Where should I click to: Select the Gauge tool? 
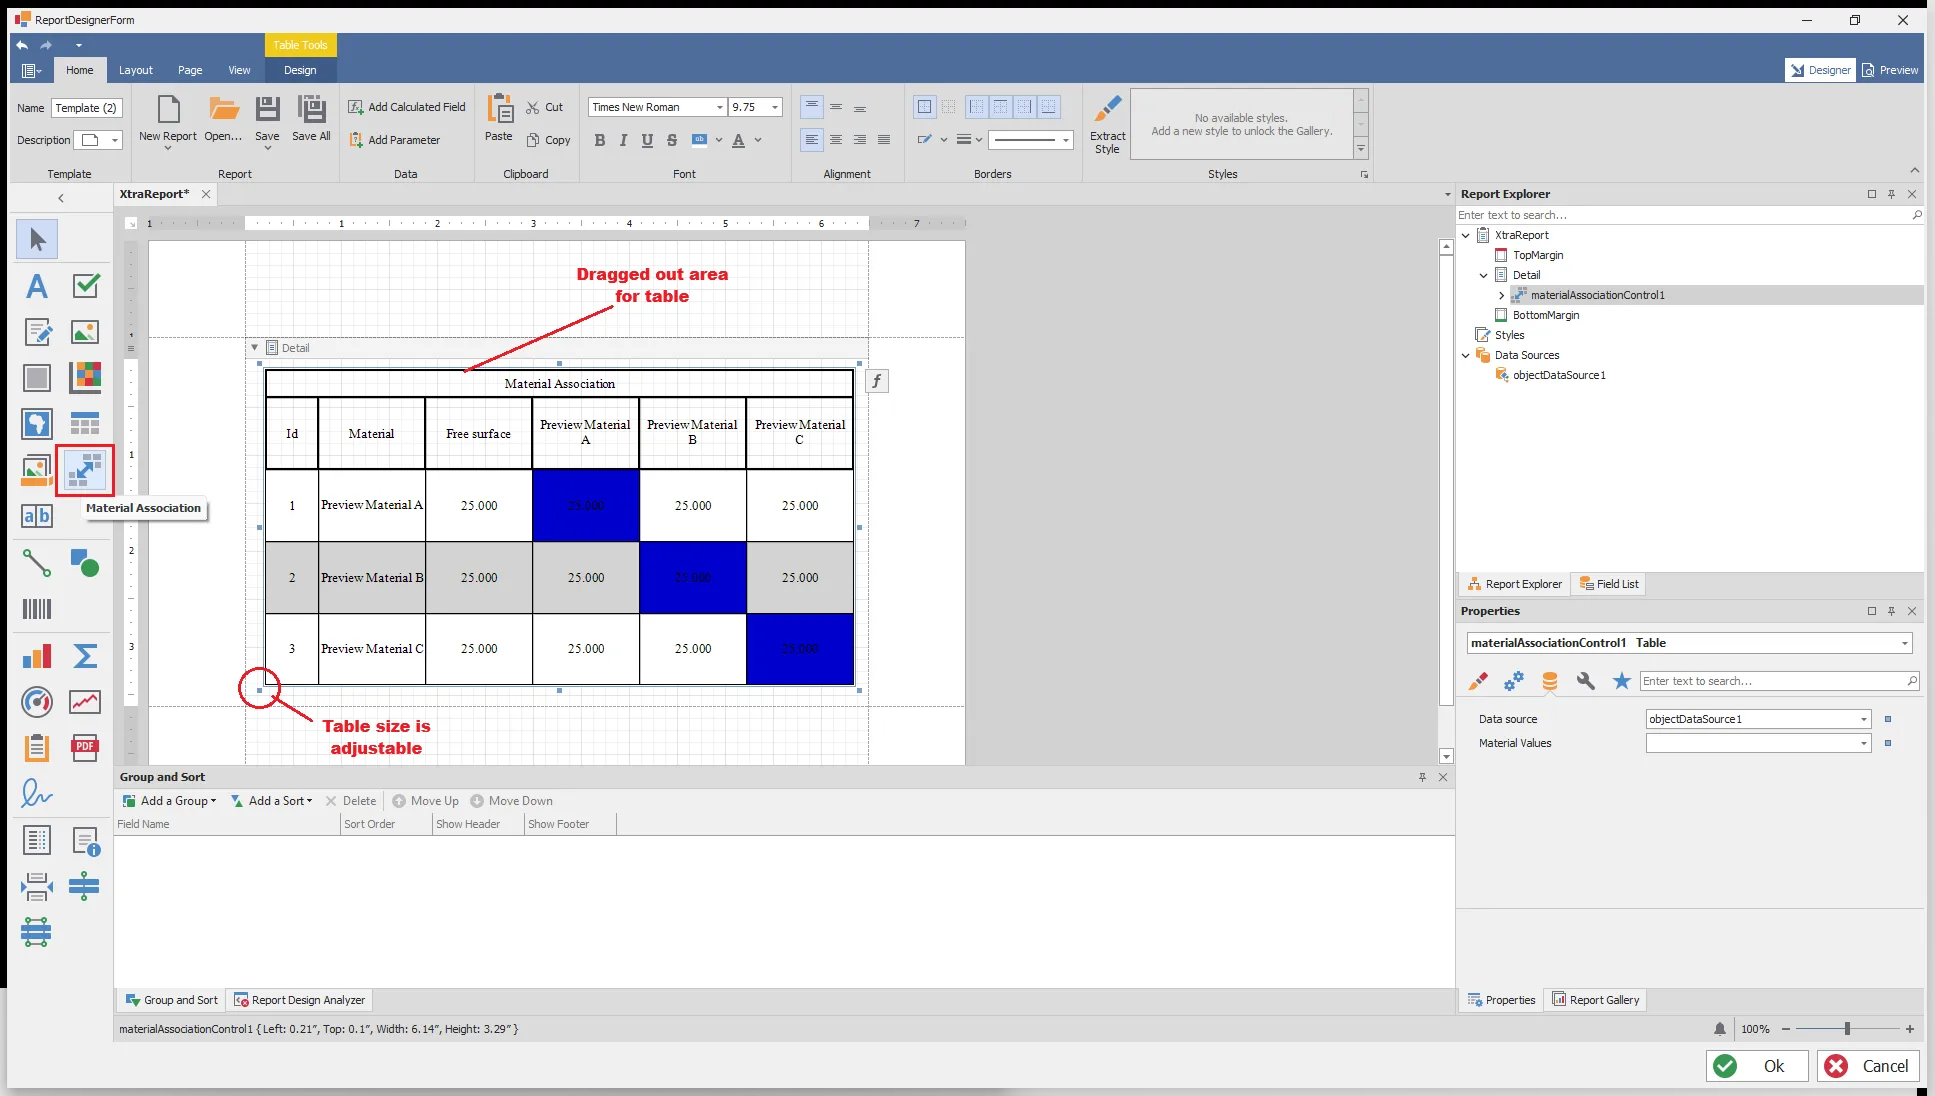(37, 702)
